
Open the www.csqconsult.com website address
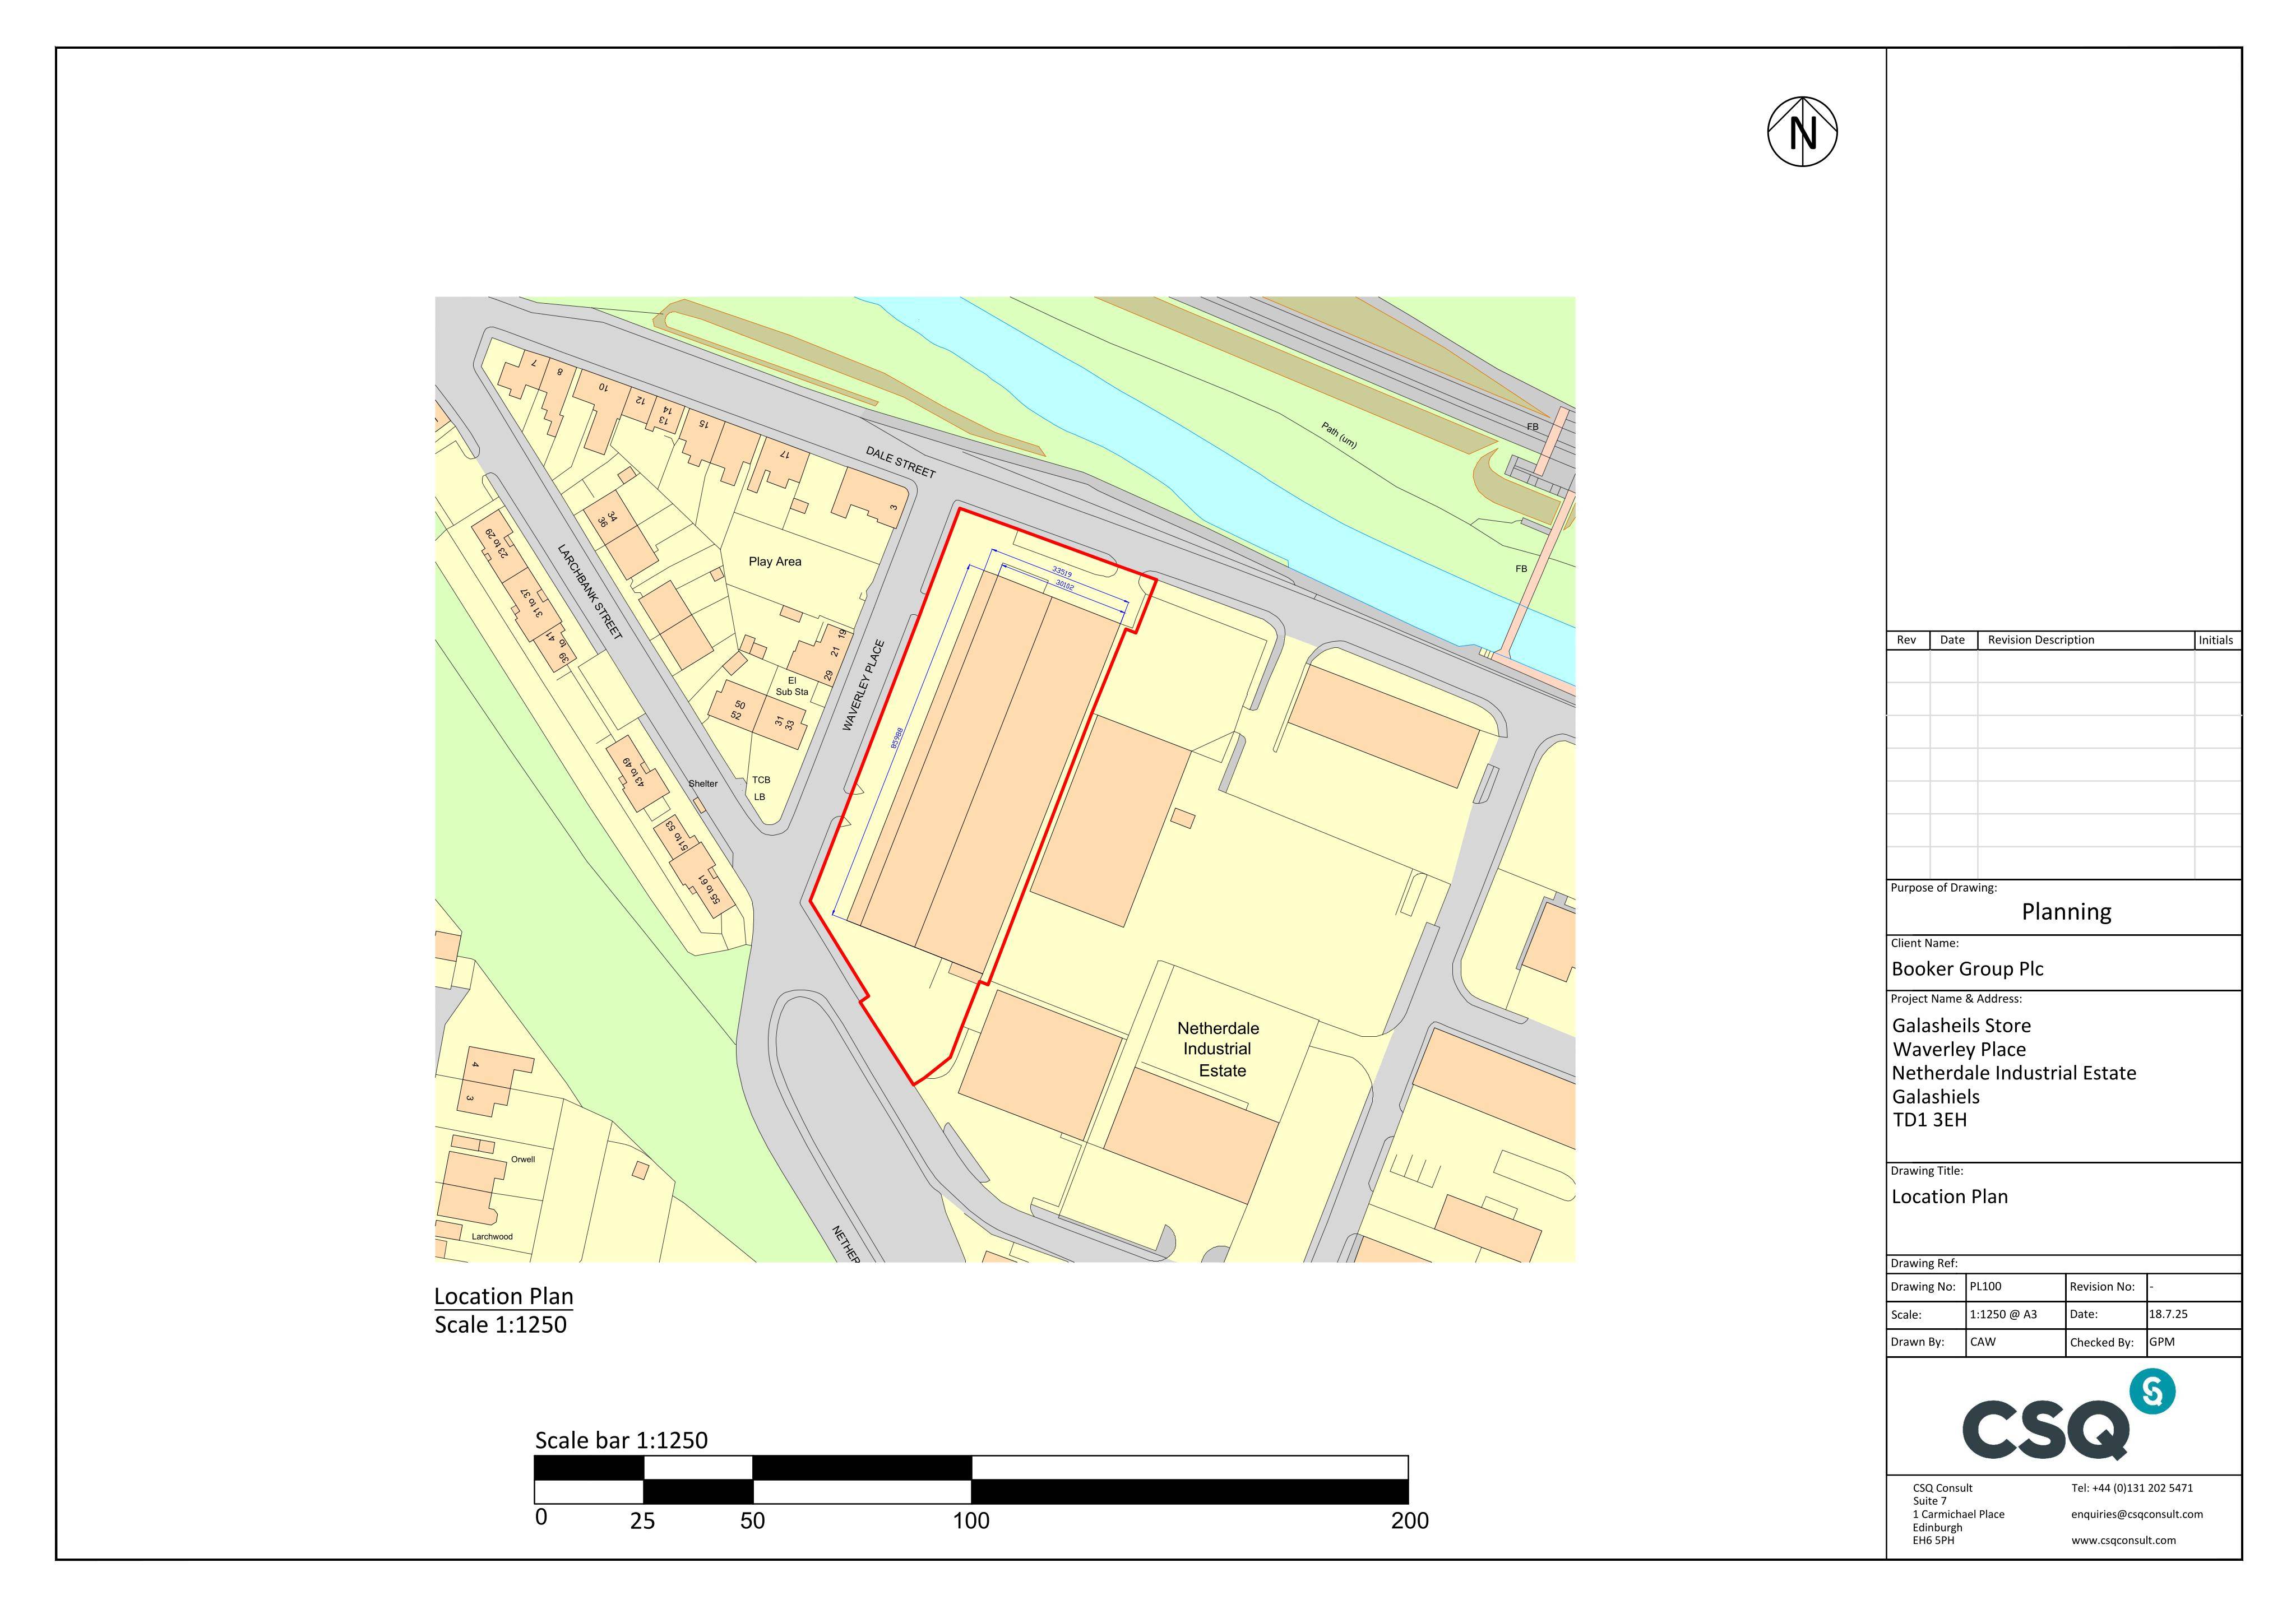click(x=2123, y=1541)
